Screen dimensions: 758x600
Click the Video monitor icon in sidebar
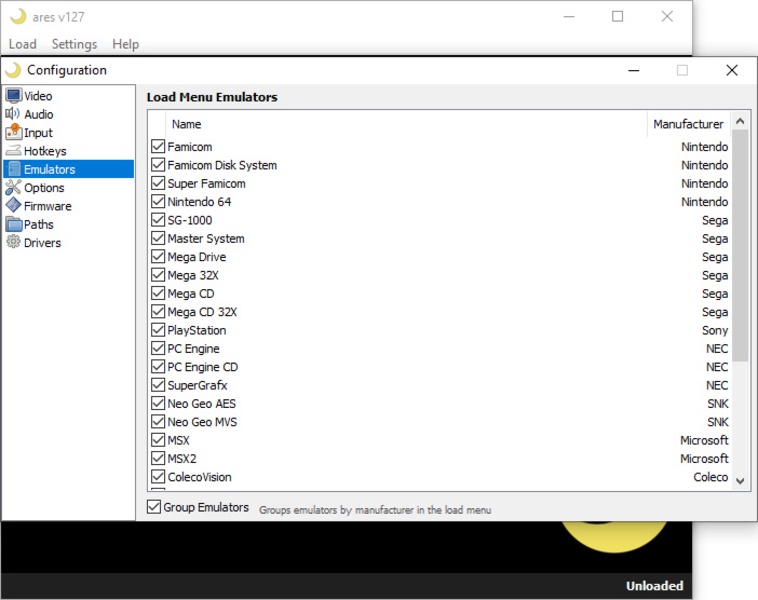pos(13,96)
